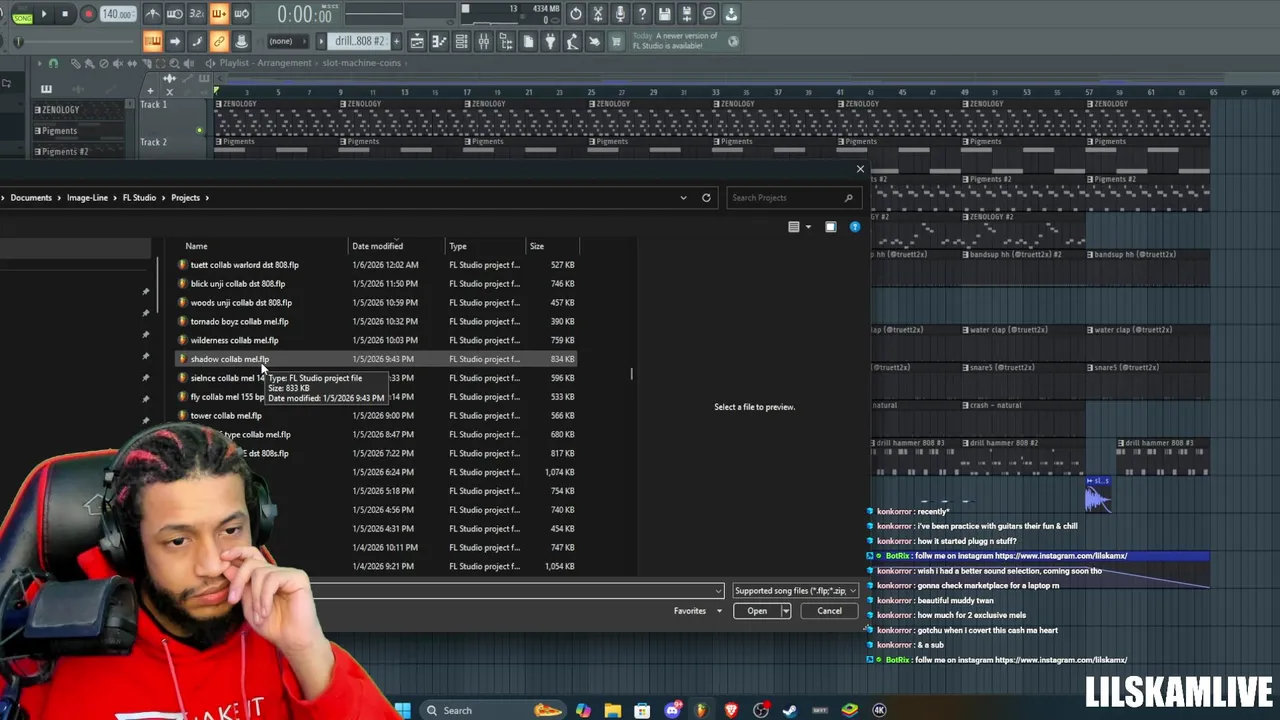Click the tempo value 140.000

pos(118,14)
